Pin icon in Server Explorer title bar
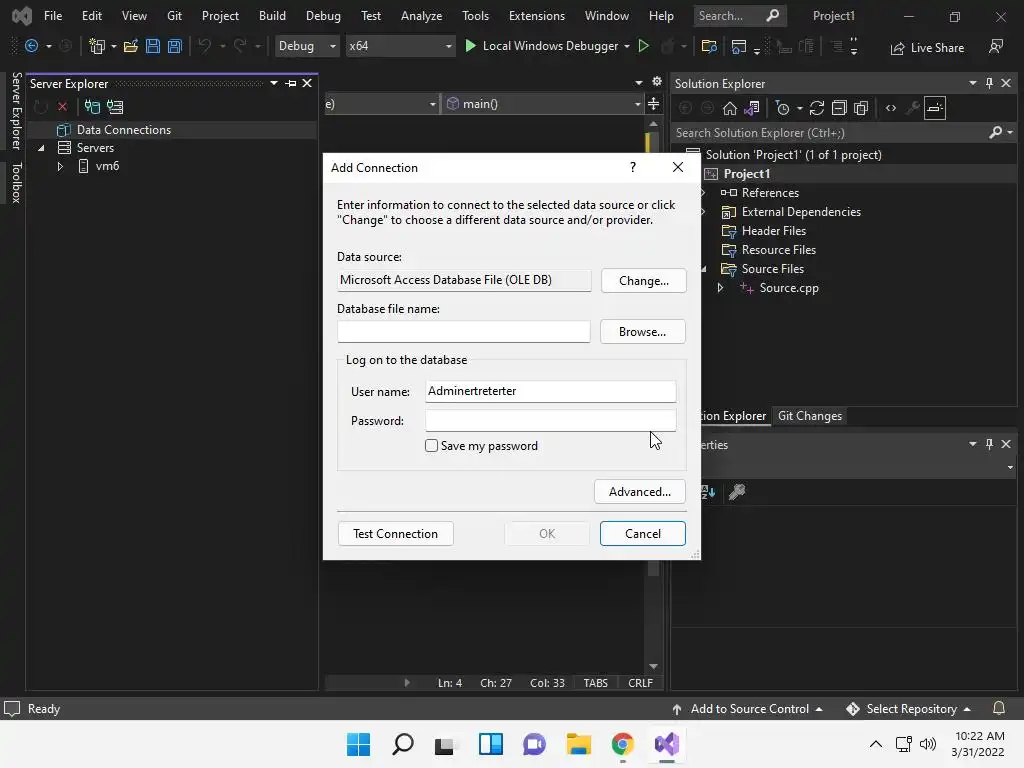1024x768 pixels. tap(291, 83)
